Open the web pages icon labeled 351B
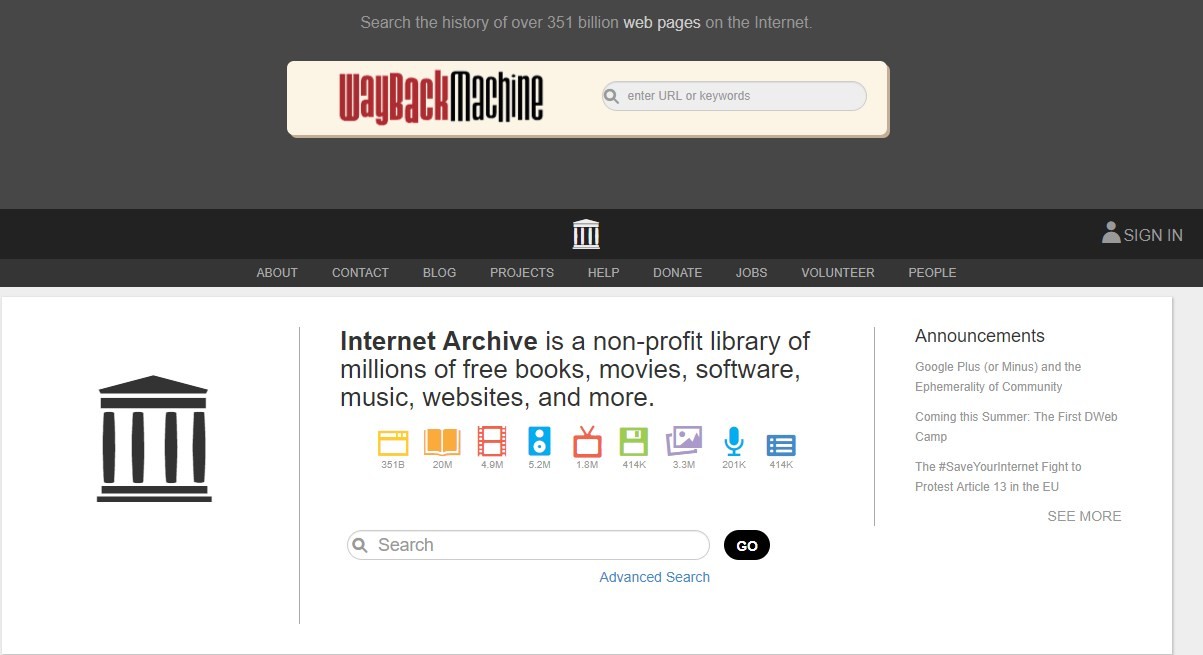1203x655 pixels. click(x=393, y=442)
